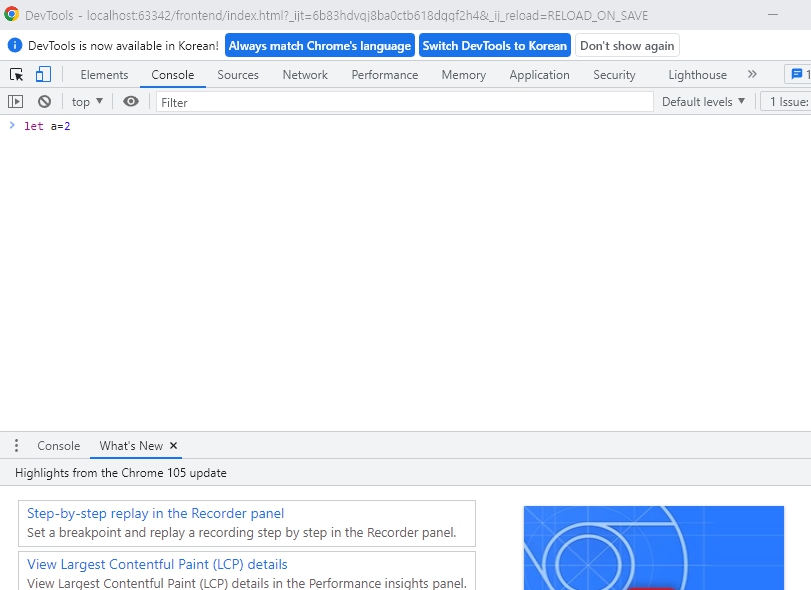This screenshot has height=590, width=811.
Task: Click the 1 Issue button
Action: click(x=787, y=102)
